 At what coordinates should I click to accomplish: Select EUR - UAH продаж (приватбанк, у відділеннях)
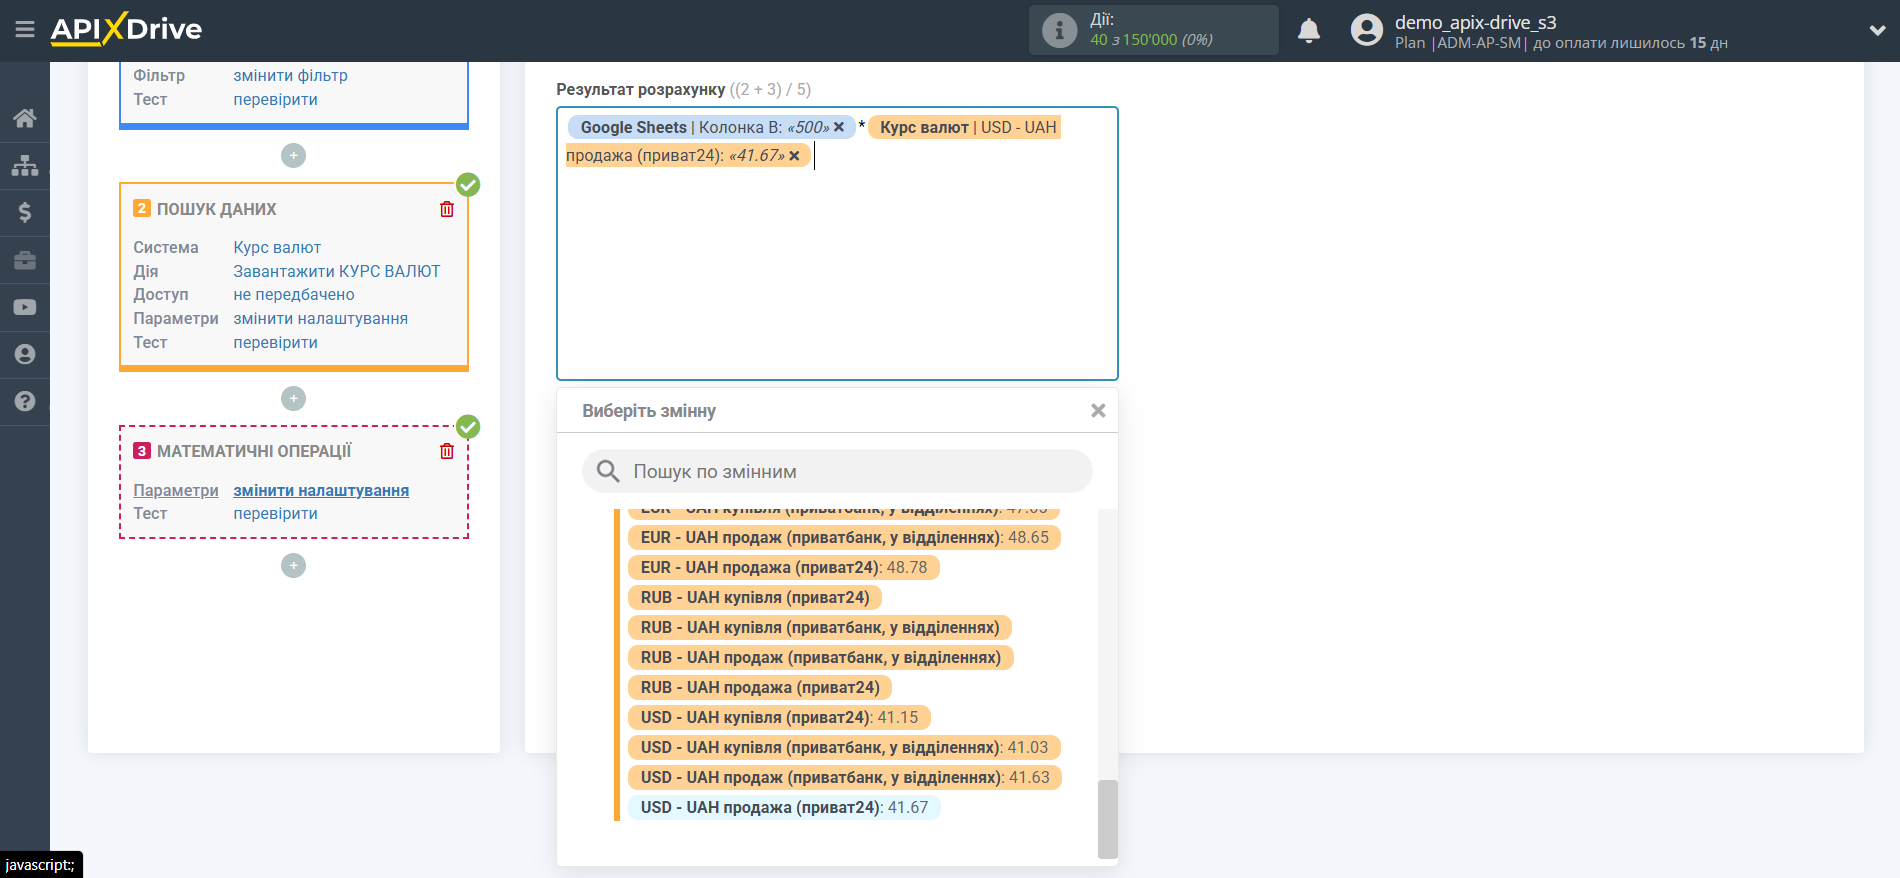point(844,537)
